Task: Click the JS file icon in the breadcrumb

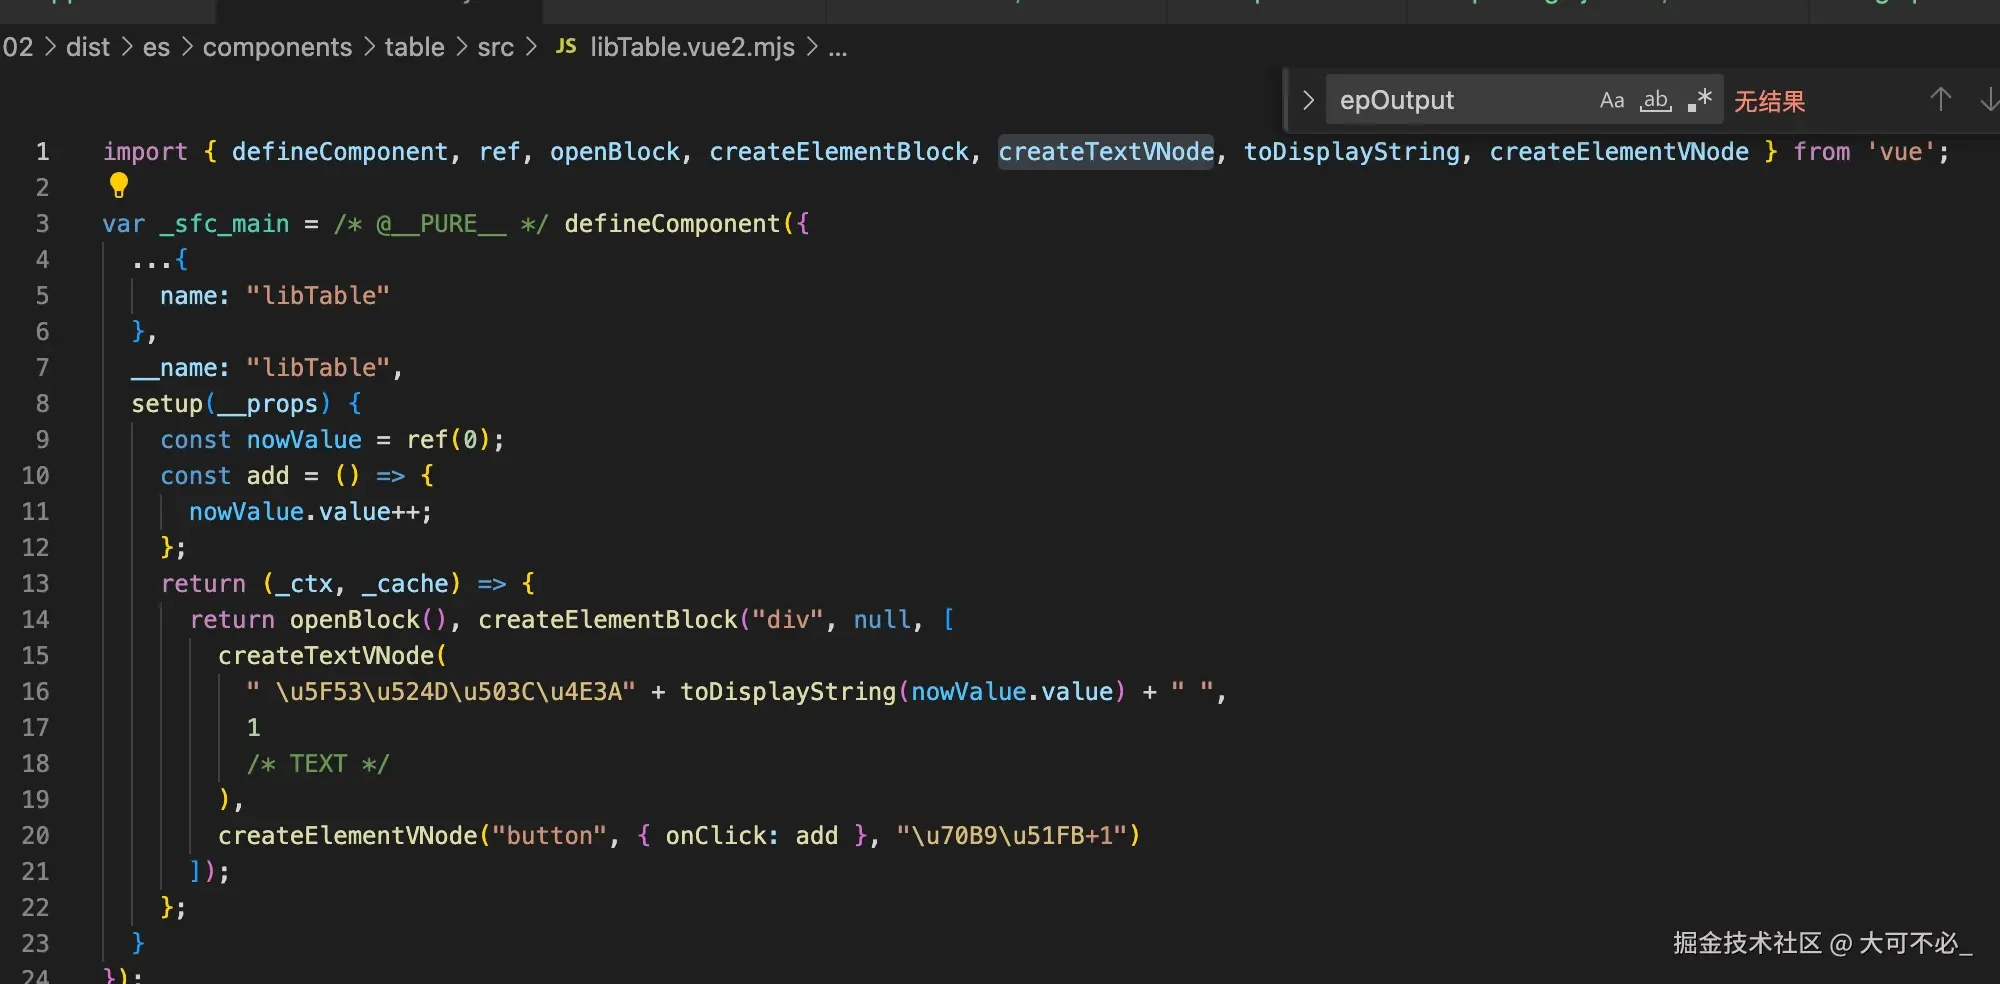Action: (566, 46)
